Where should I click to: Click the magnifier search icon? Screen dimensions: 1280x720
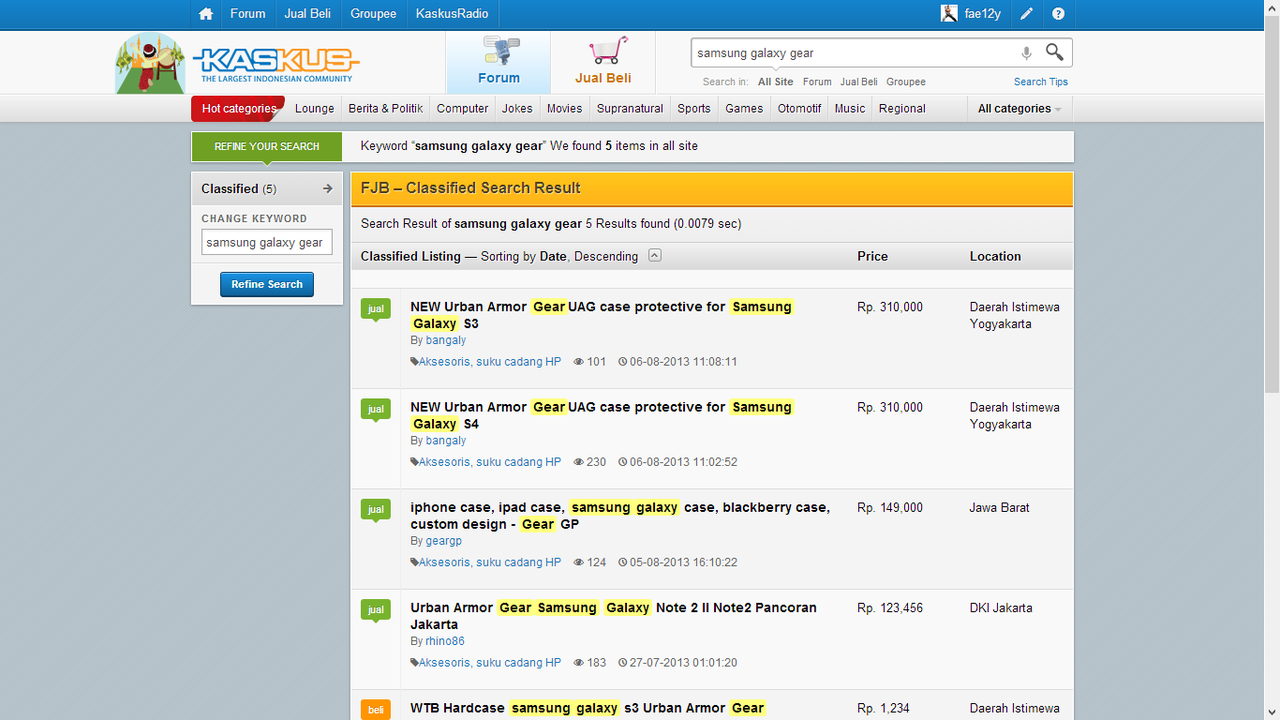(x=1054, y=52)
